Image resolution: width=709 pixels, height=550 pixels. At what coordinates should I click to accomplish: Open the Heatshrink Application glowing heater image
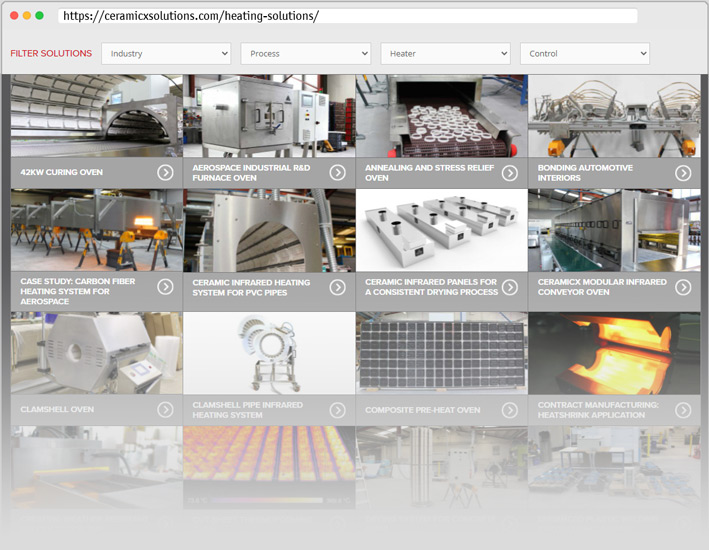[x=614, y=353]
